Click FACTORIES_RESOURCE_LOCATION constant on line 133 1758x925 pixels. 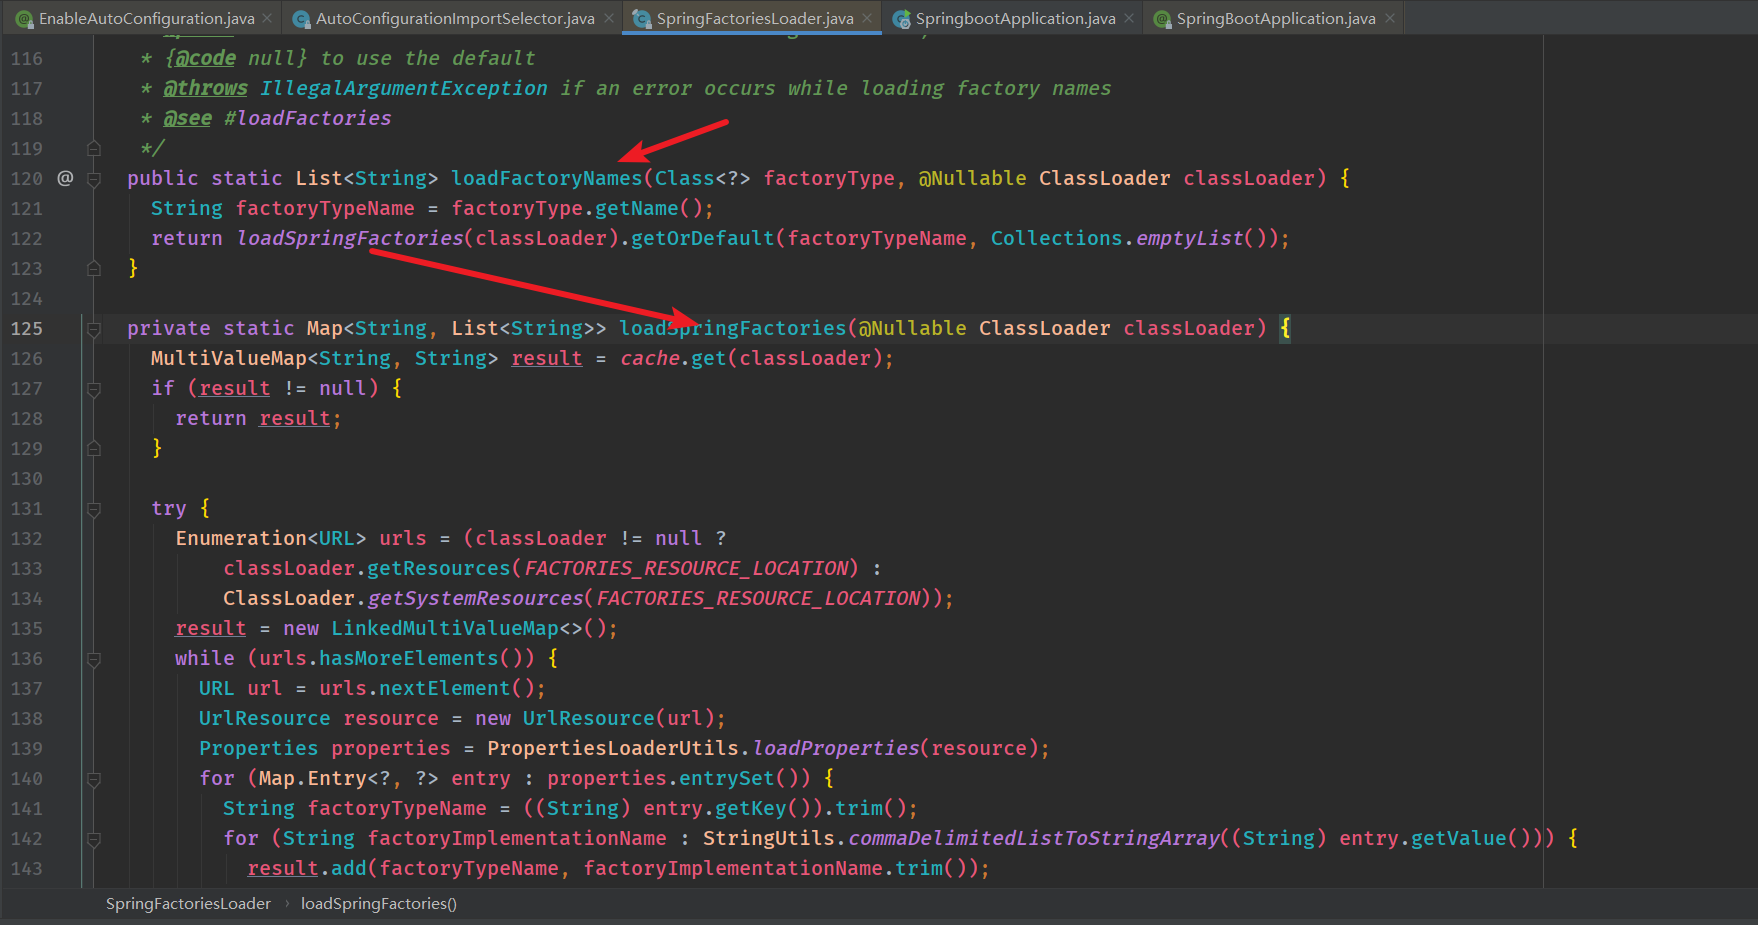686,568
